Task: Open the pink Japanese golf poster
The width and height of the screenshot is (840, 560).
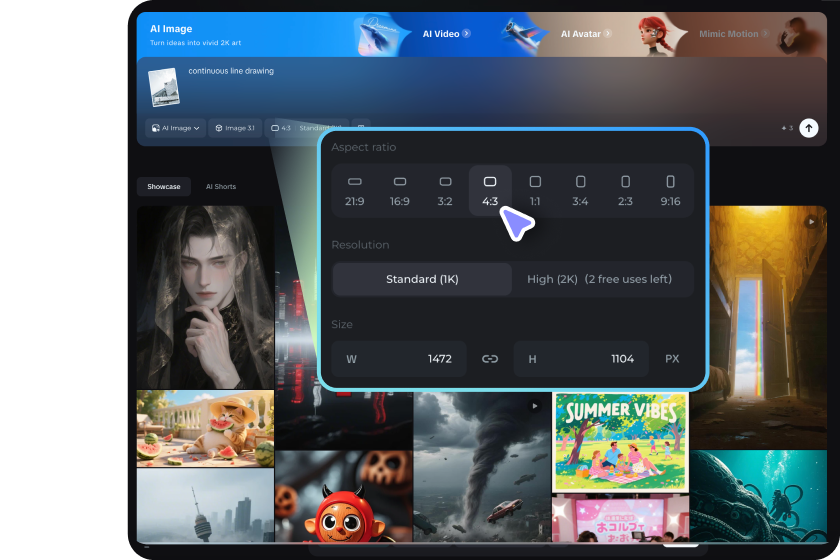Action: tap(620, 518)
